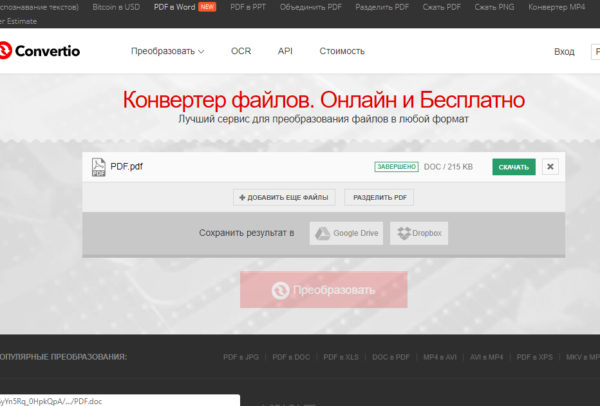Open Bitcoin в USD in top bar
This screenshot has height=406, width=600.
tap(116, 7)
